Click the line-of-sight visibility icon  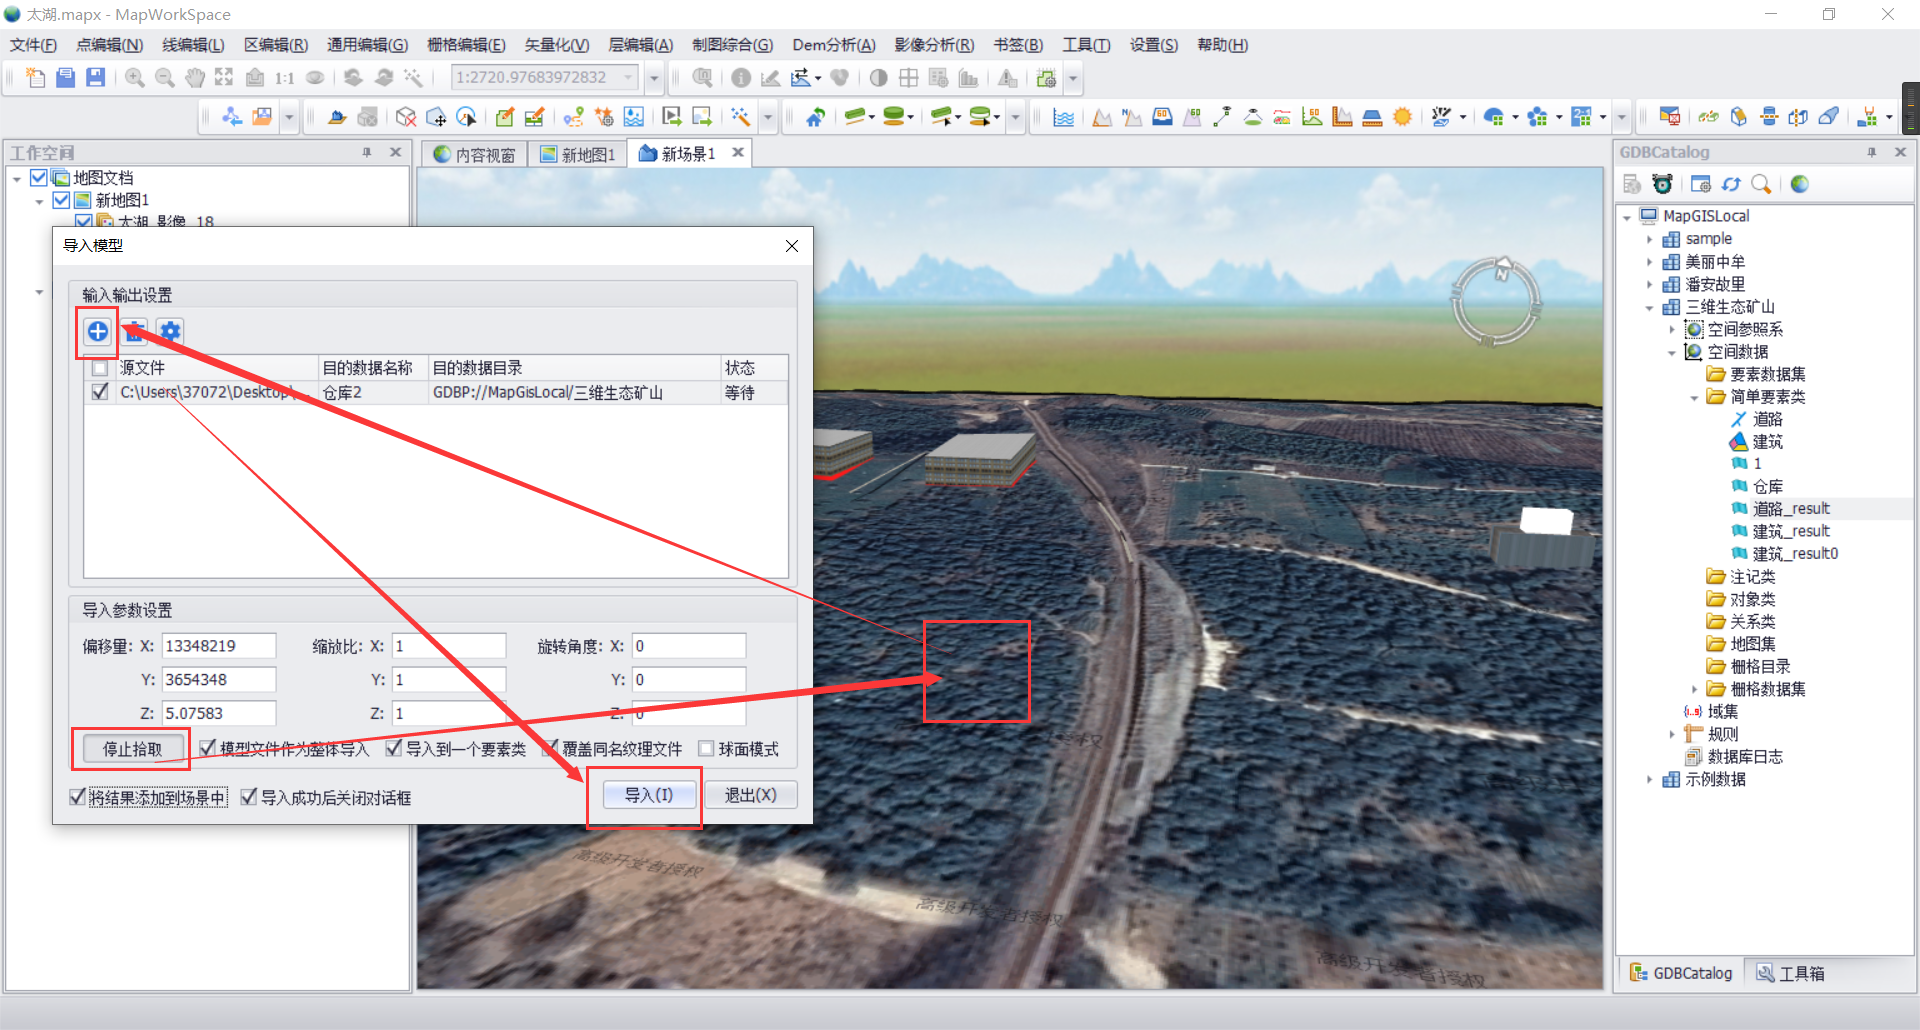[x=1222, y=117]
